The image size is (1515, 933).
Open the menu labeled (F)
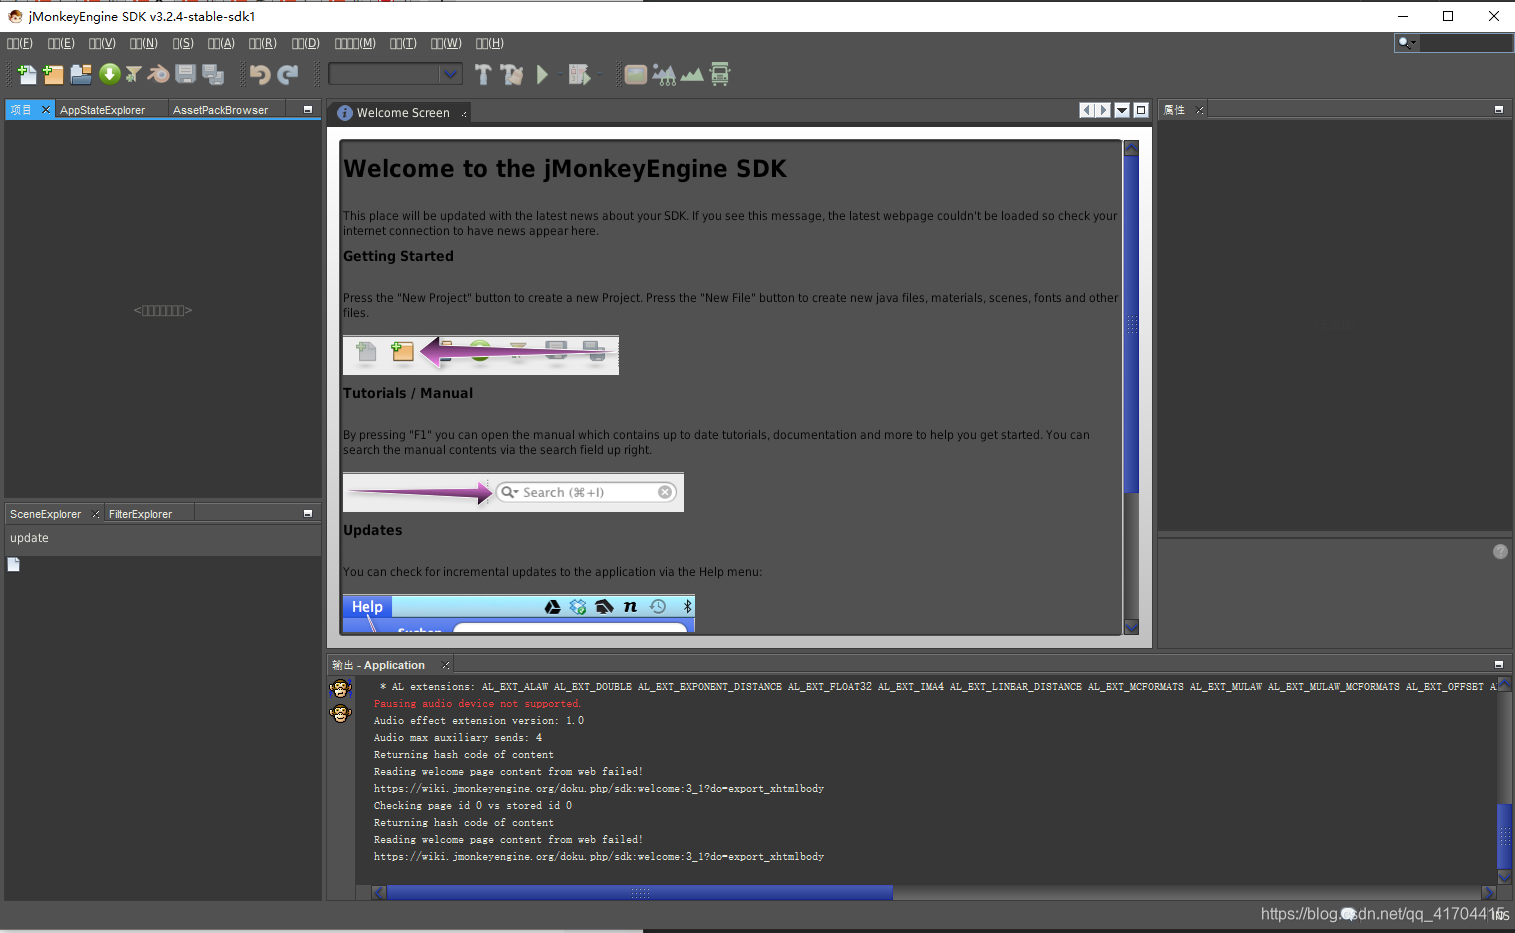pyautogui.click(x=20, y=43)
